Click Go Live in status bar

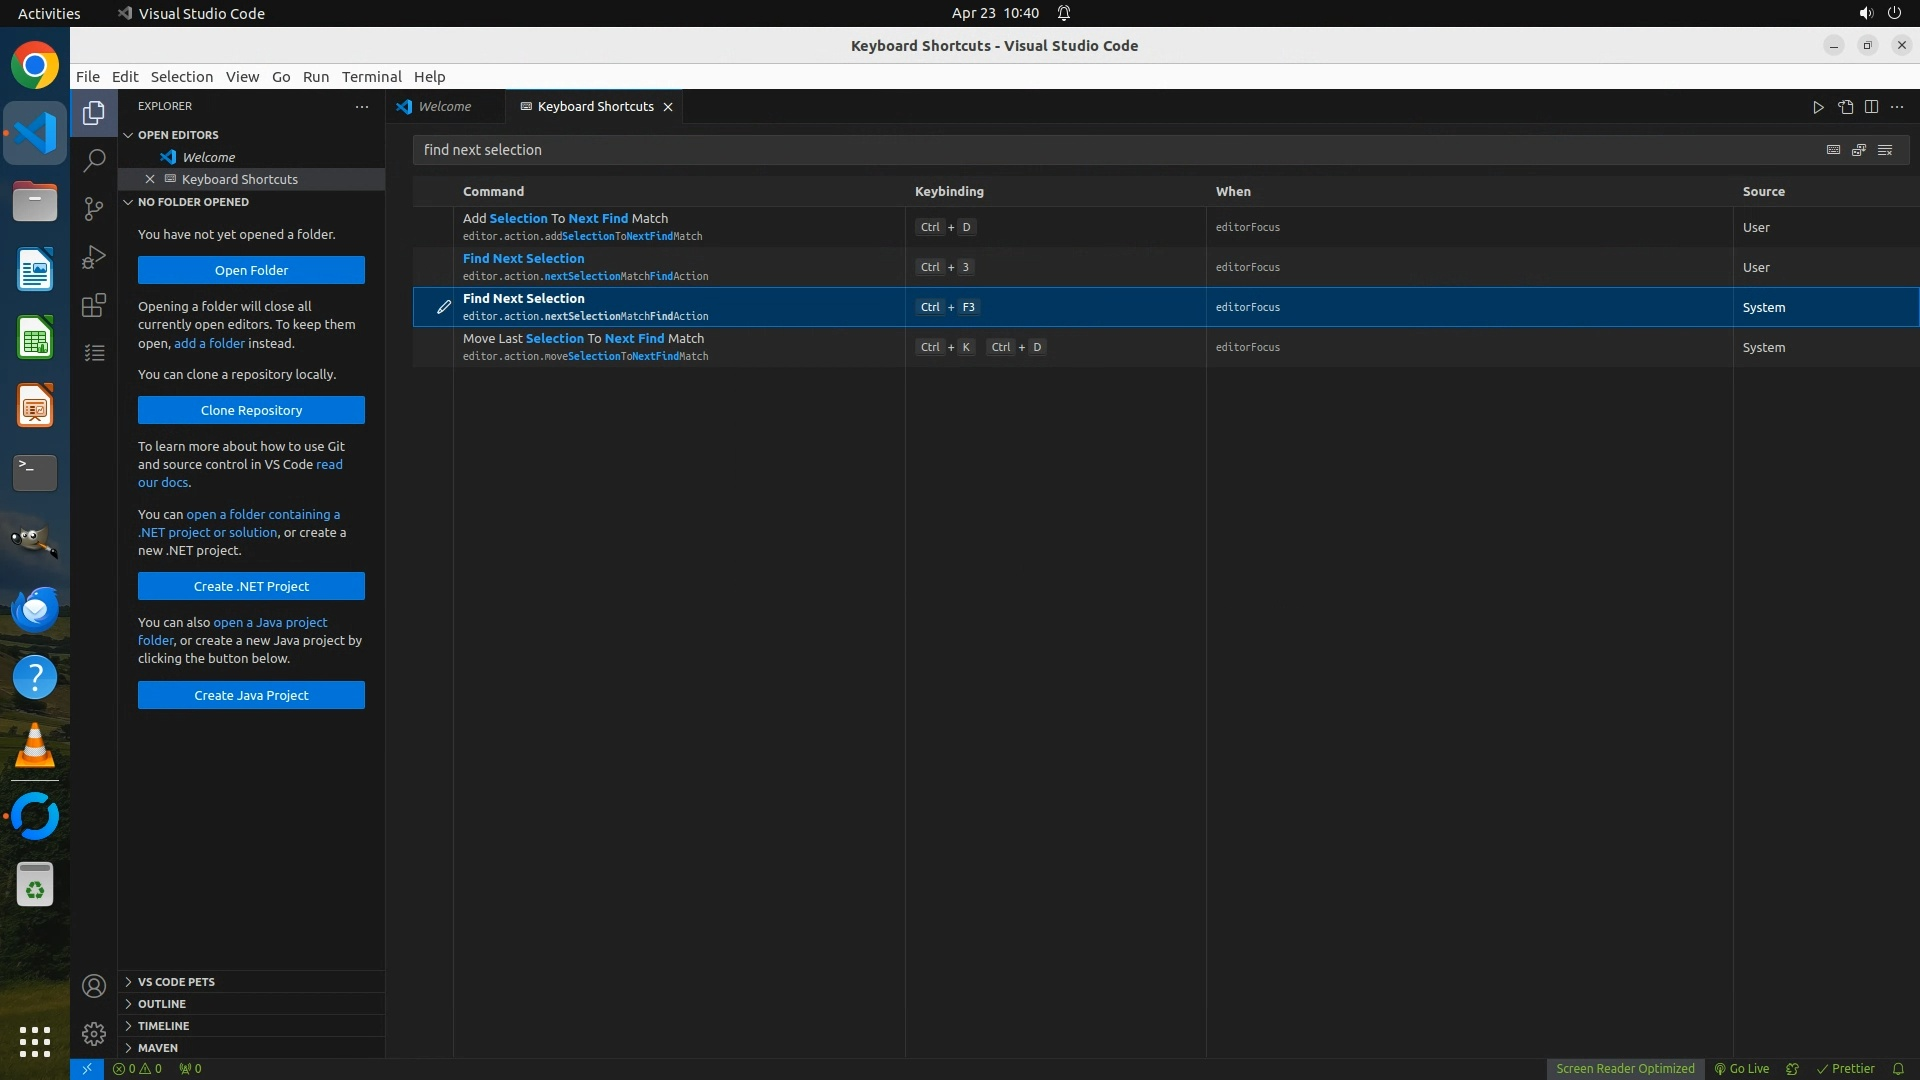1742,1068
